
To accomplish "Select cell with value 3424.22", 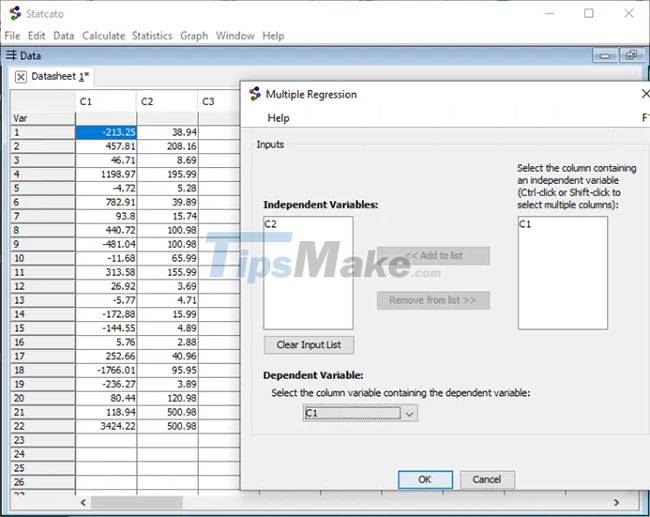I will (106, 426).
